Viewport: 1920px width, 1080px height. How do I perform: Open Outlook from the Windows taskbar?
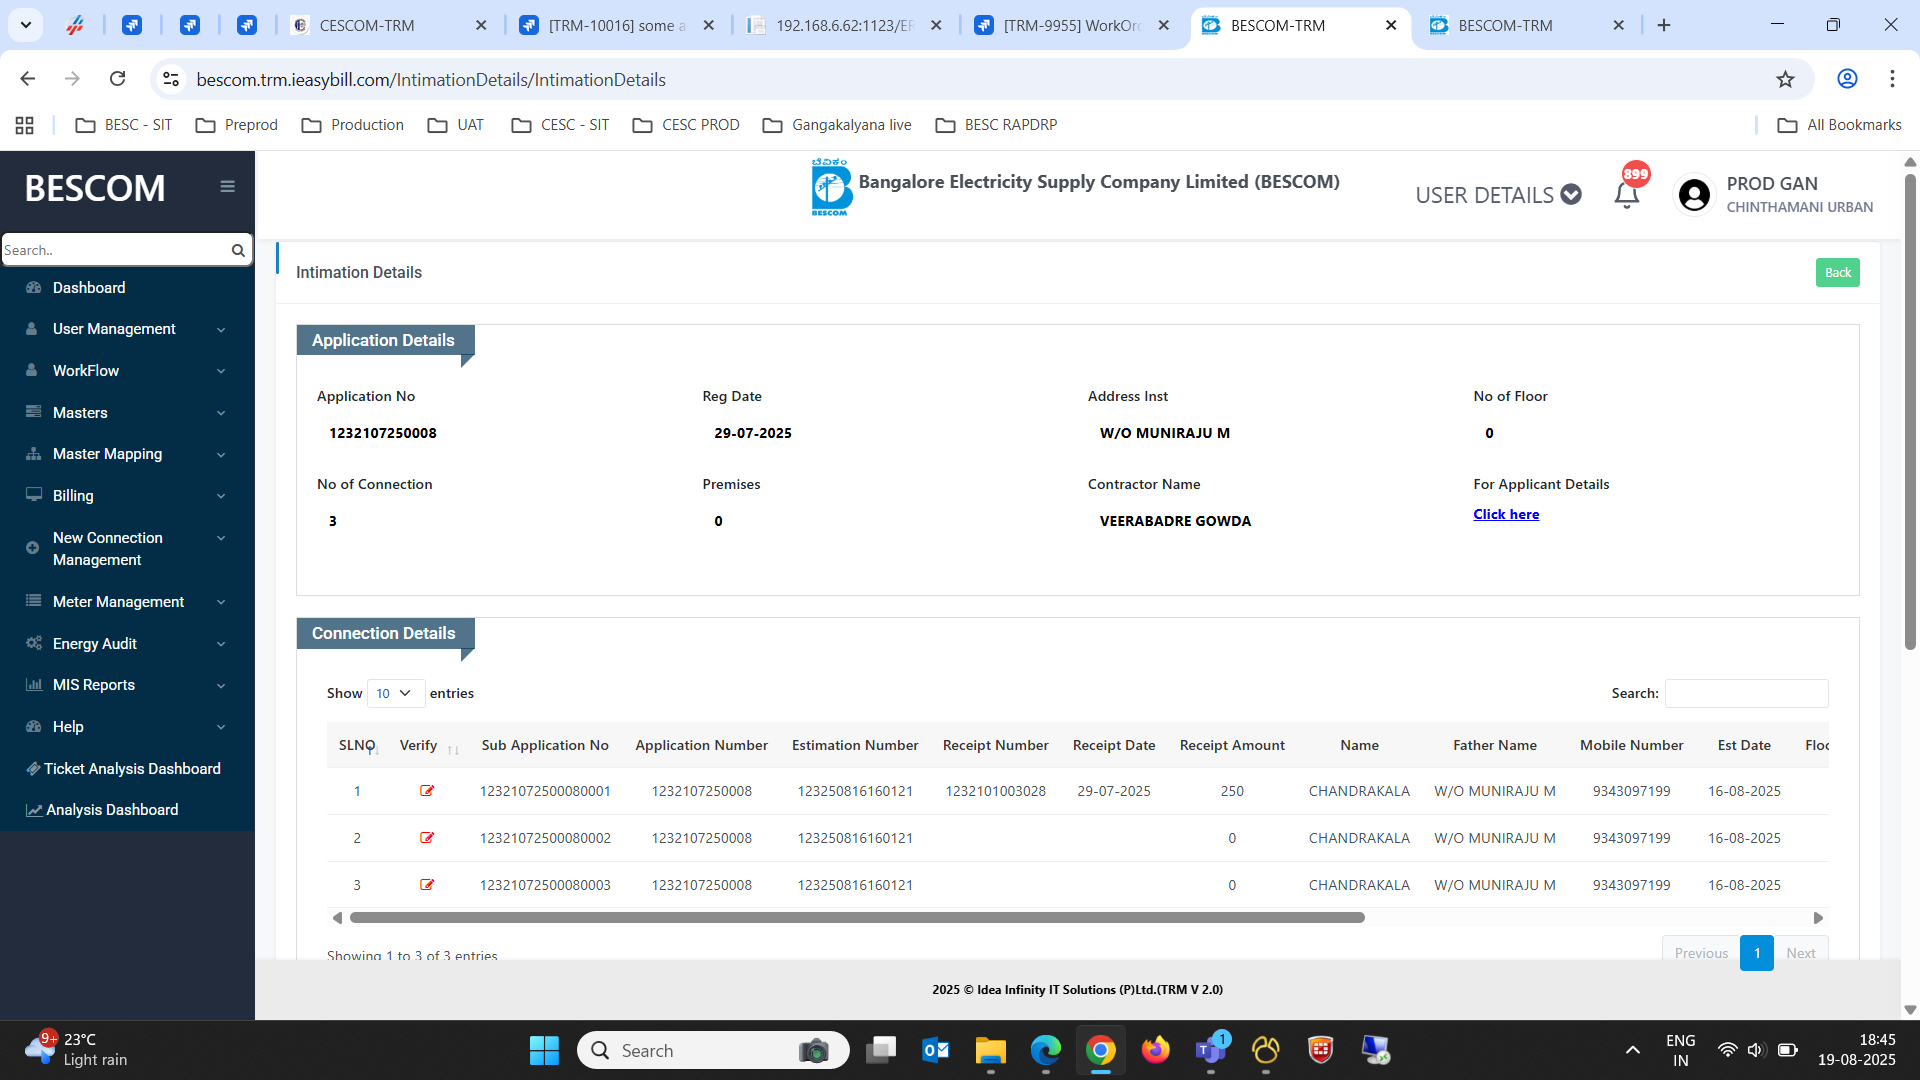[x=936, y=1050]
